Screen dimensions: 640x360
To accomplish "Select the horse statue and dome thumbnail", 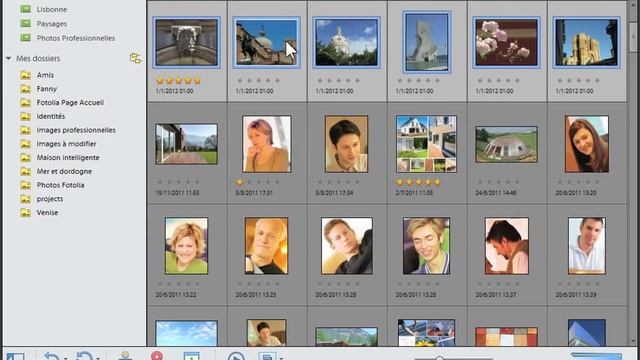I will tap(266, 42).
